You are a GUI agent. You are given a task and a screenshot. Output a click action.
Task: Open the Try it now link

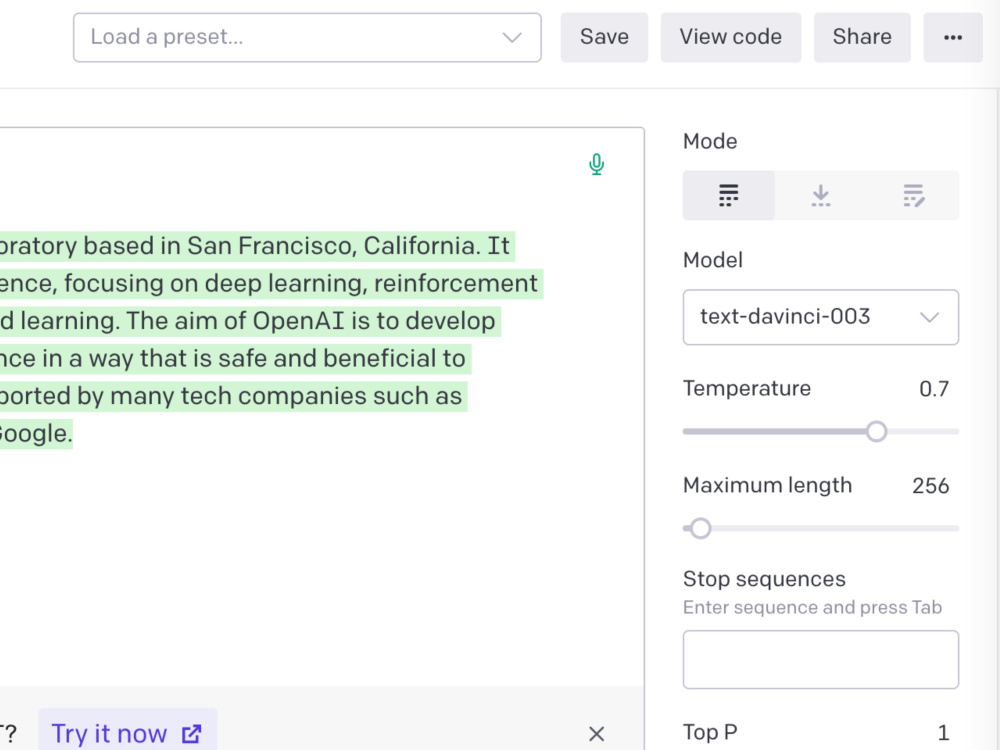[128, 733]
